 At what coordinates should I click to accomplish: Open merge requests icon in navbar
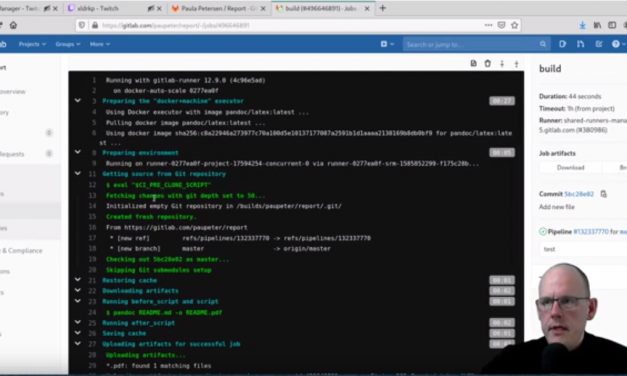(580, 44)
